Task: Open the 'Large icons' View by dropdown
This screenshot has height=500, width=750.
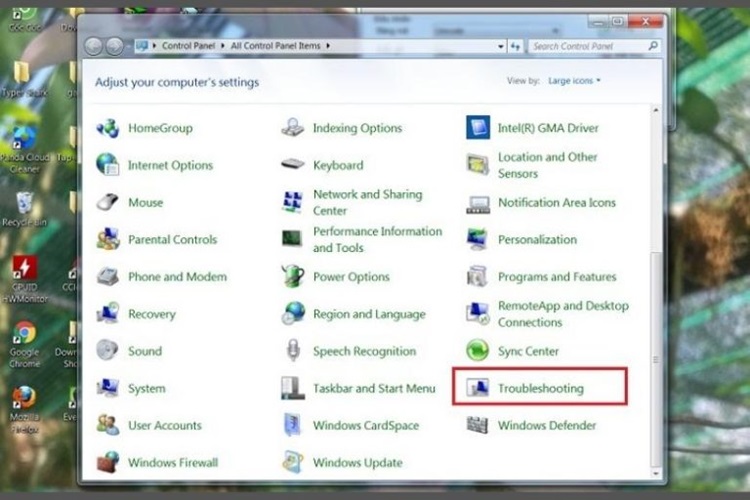Action: point(574,81)
